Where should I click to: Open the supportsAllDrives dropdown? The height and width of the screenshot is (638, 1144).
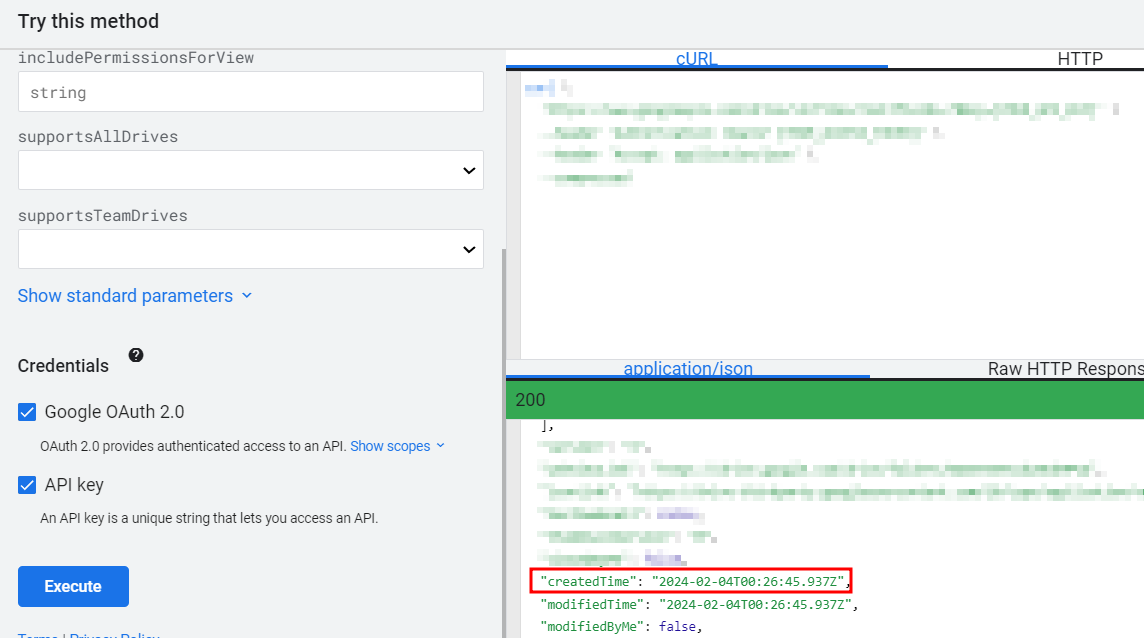pos(250,170)
